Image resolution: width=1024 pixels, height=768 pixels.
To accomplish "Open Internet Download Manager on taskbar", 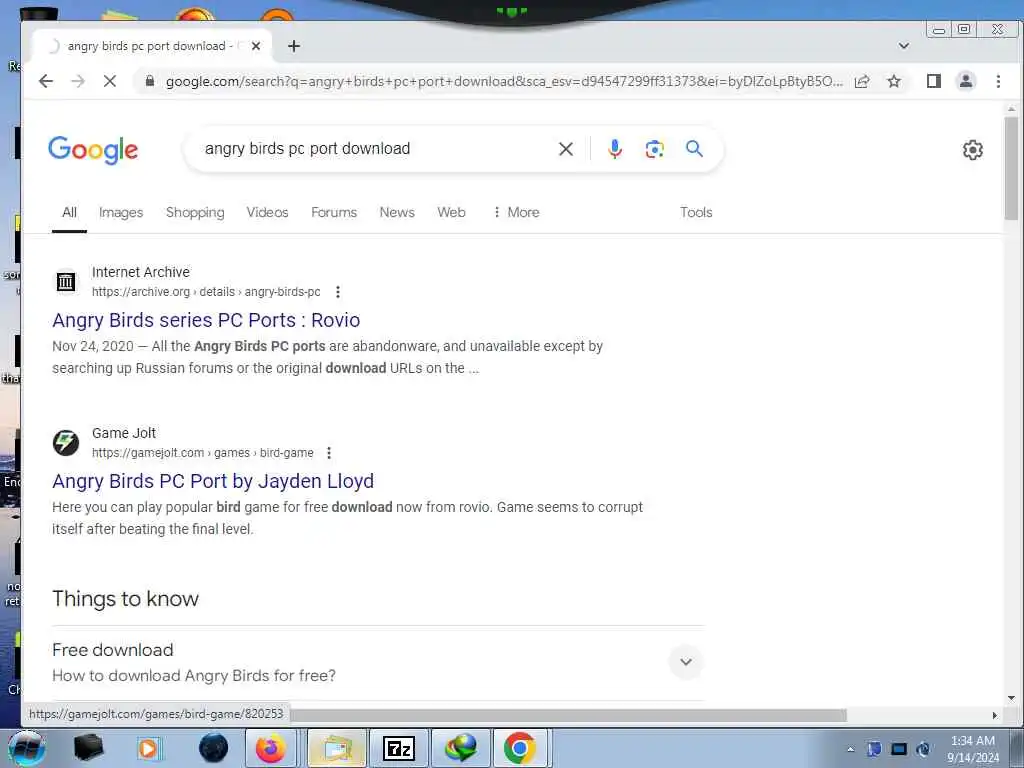I will [x=460, y=748].
